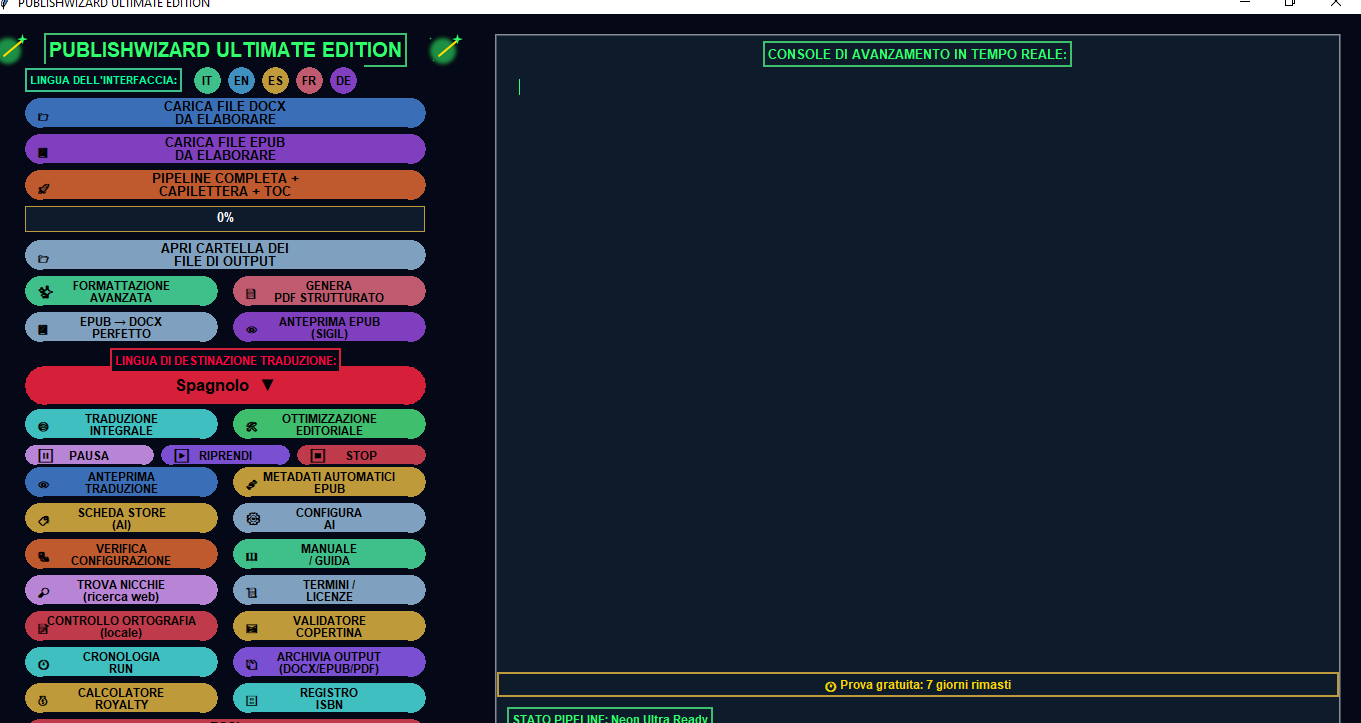
Task: Click the 0% progress bar
Action: [225, 218]
